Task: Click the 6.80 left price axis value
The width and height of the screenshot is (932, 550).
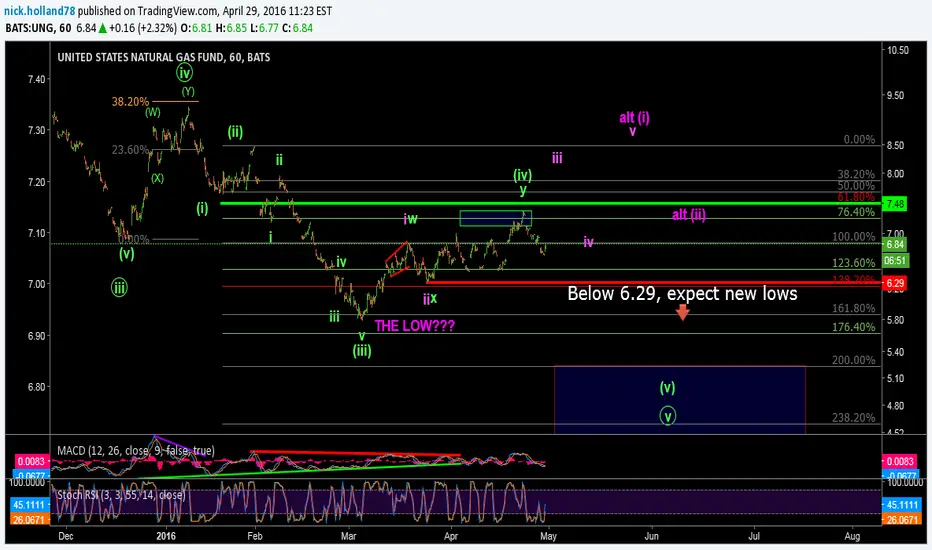Action: [36, 386]
